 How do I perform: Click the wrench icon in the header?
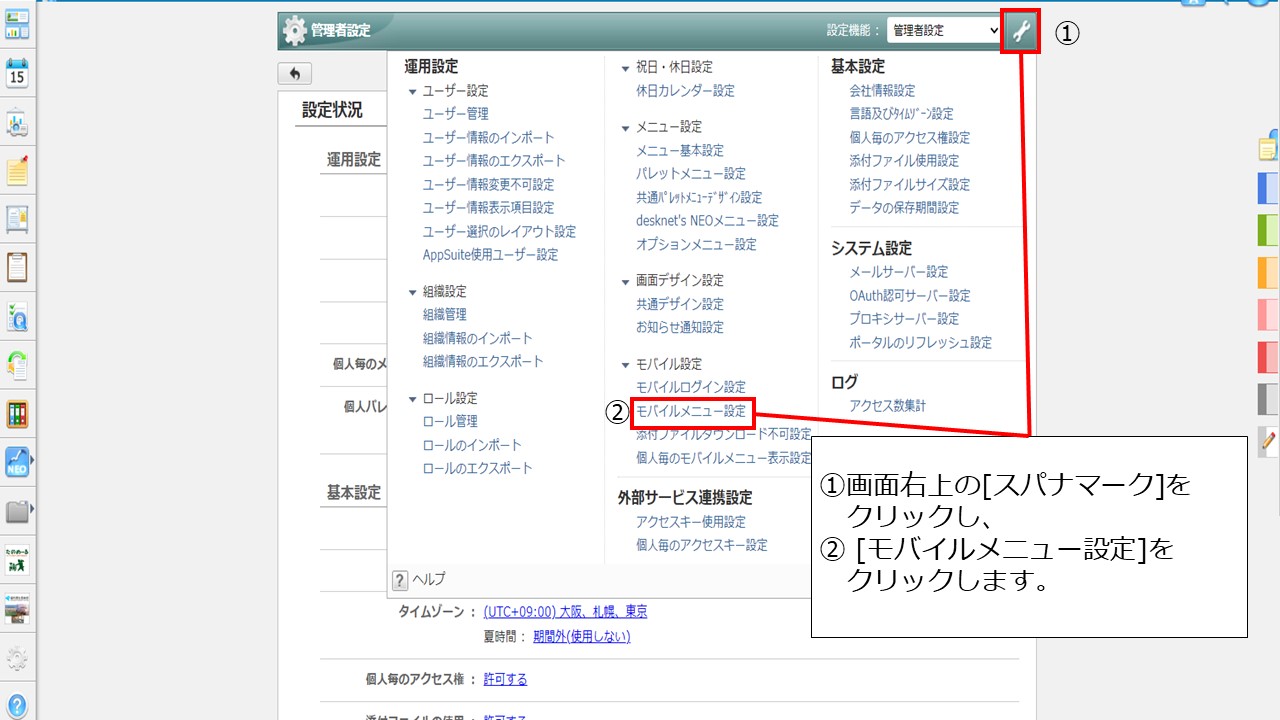[x=1021, y=31]
